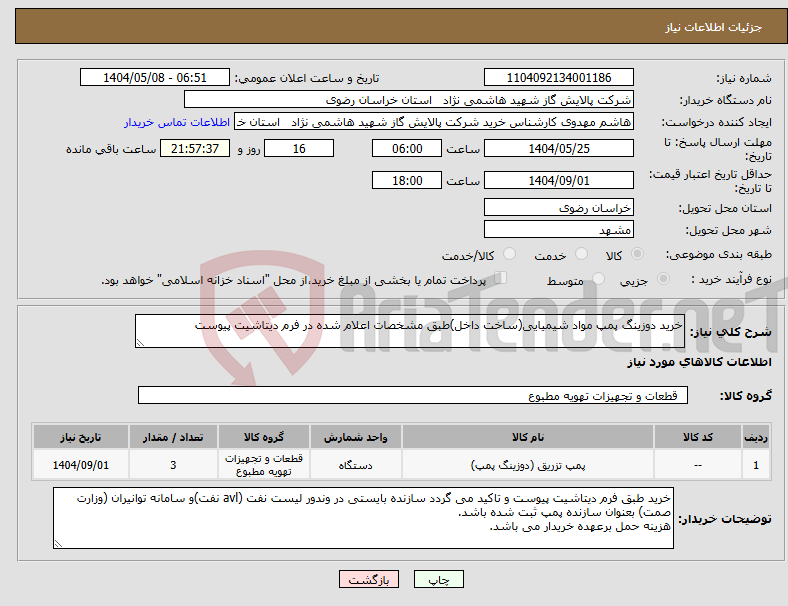Click the تعداد / مقدار column header
The image size is (788, 606).
point(173,437)
